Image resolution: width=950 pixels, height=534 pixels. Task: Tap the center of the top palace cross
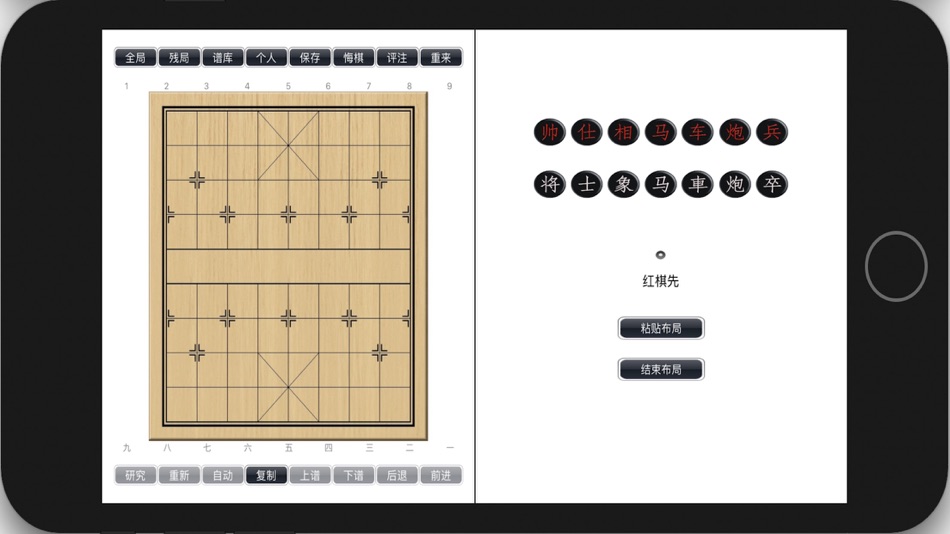click(x=288, y=145)
